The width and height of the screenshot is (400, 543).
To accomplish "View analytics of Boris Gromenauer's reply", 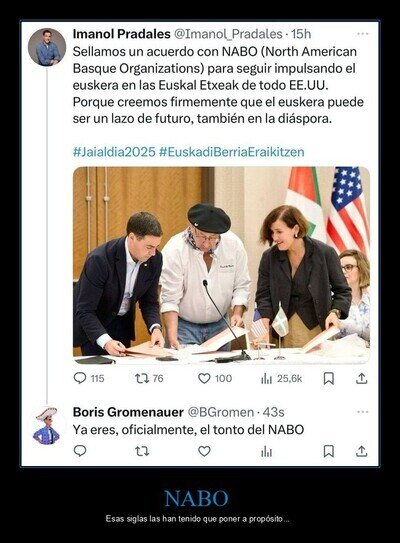I will click(266, 451).
